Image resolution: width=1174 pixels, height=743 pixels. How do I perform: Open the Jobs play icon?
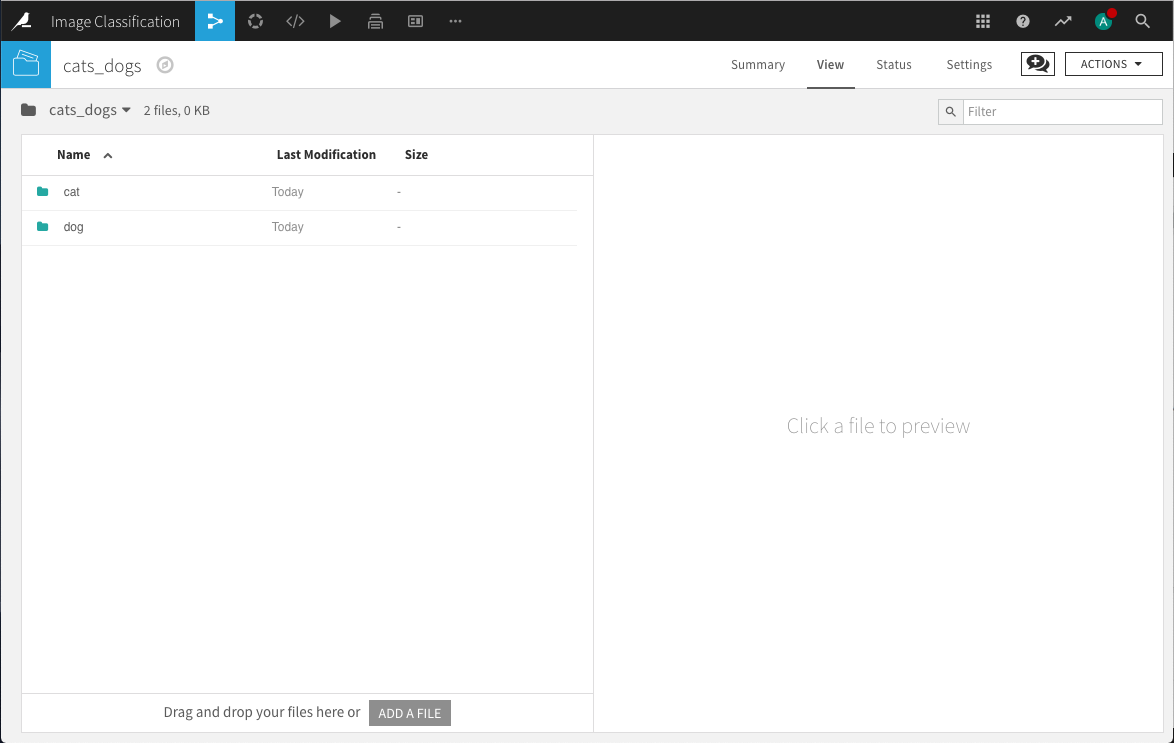point(335,21)
